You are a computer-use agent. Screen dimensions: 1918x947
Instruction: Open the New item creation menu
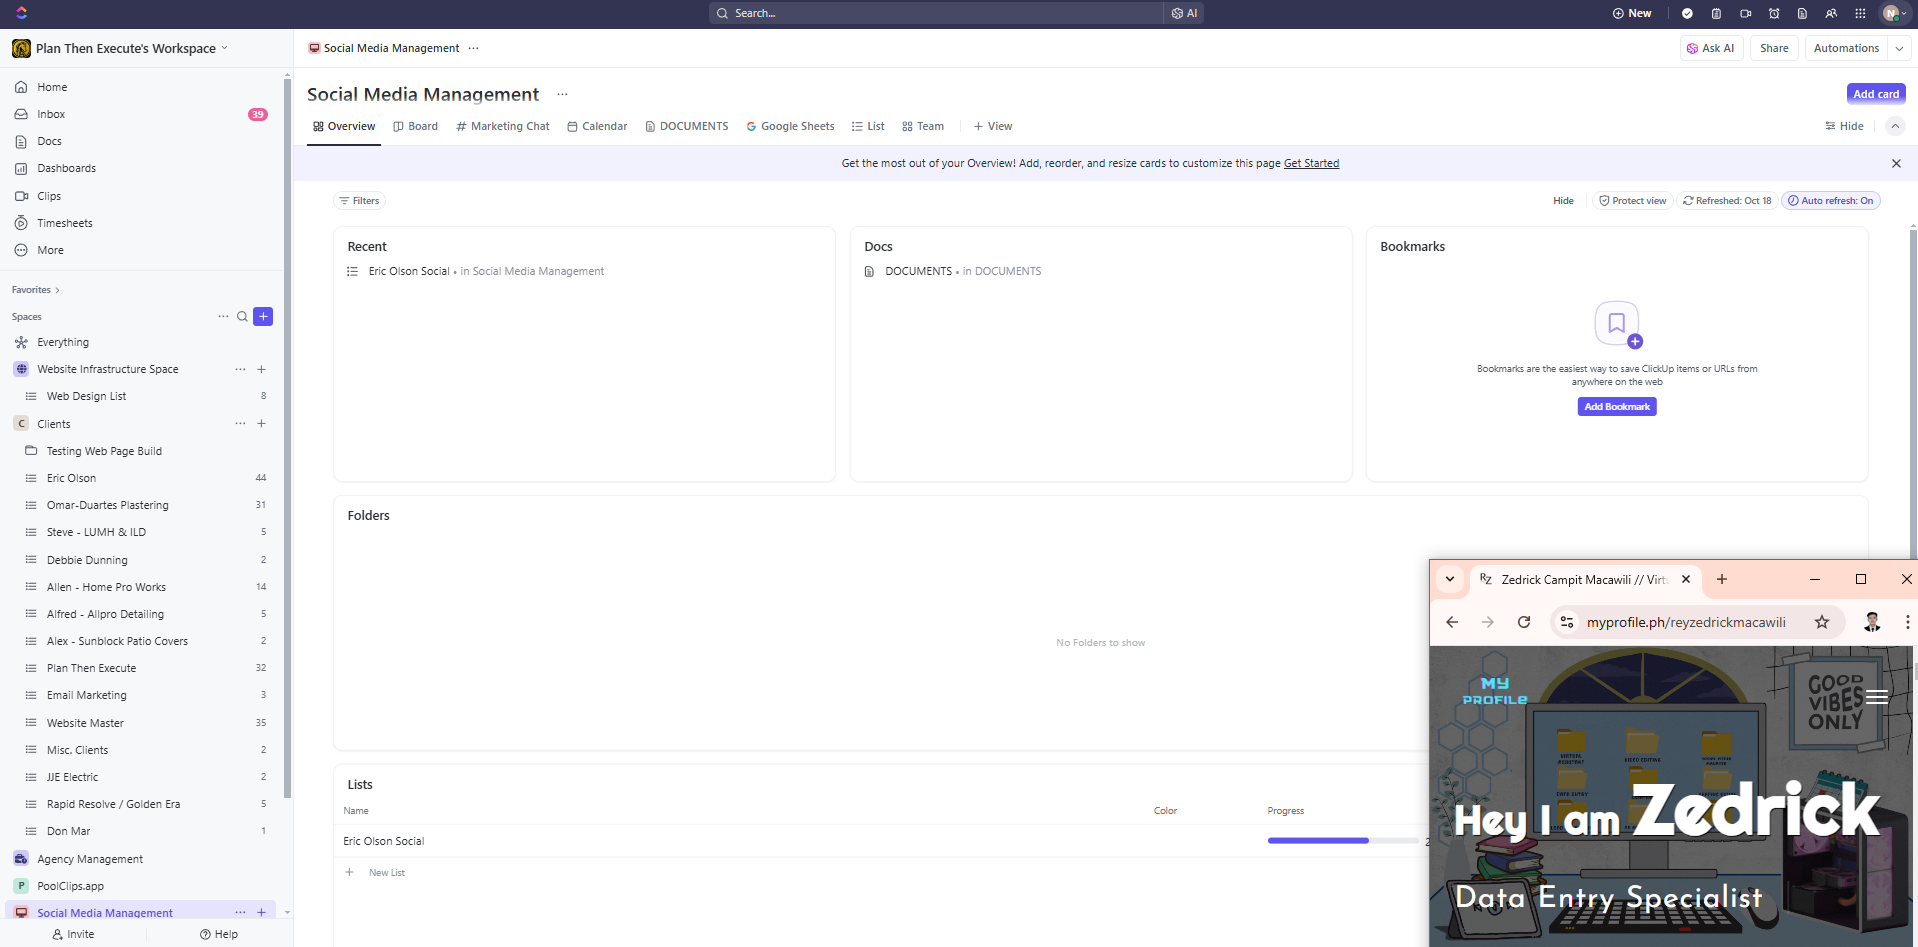pyautogui.click(x=1632, y=13)
